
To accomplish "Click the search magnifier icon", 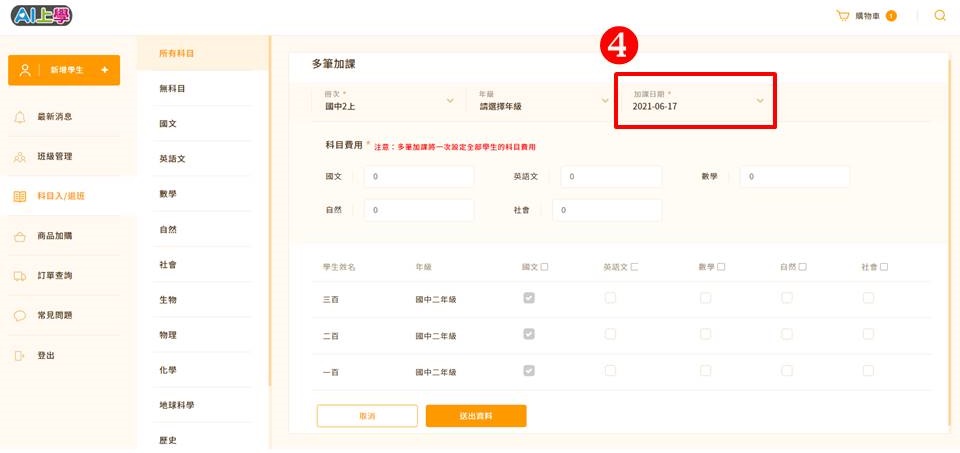I will (940, 16).
